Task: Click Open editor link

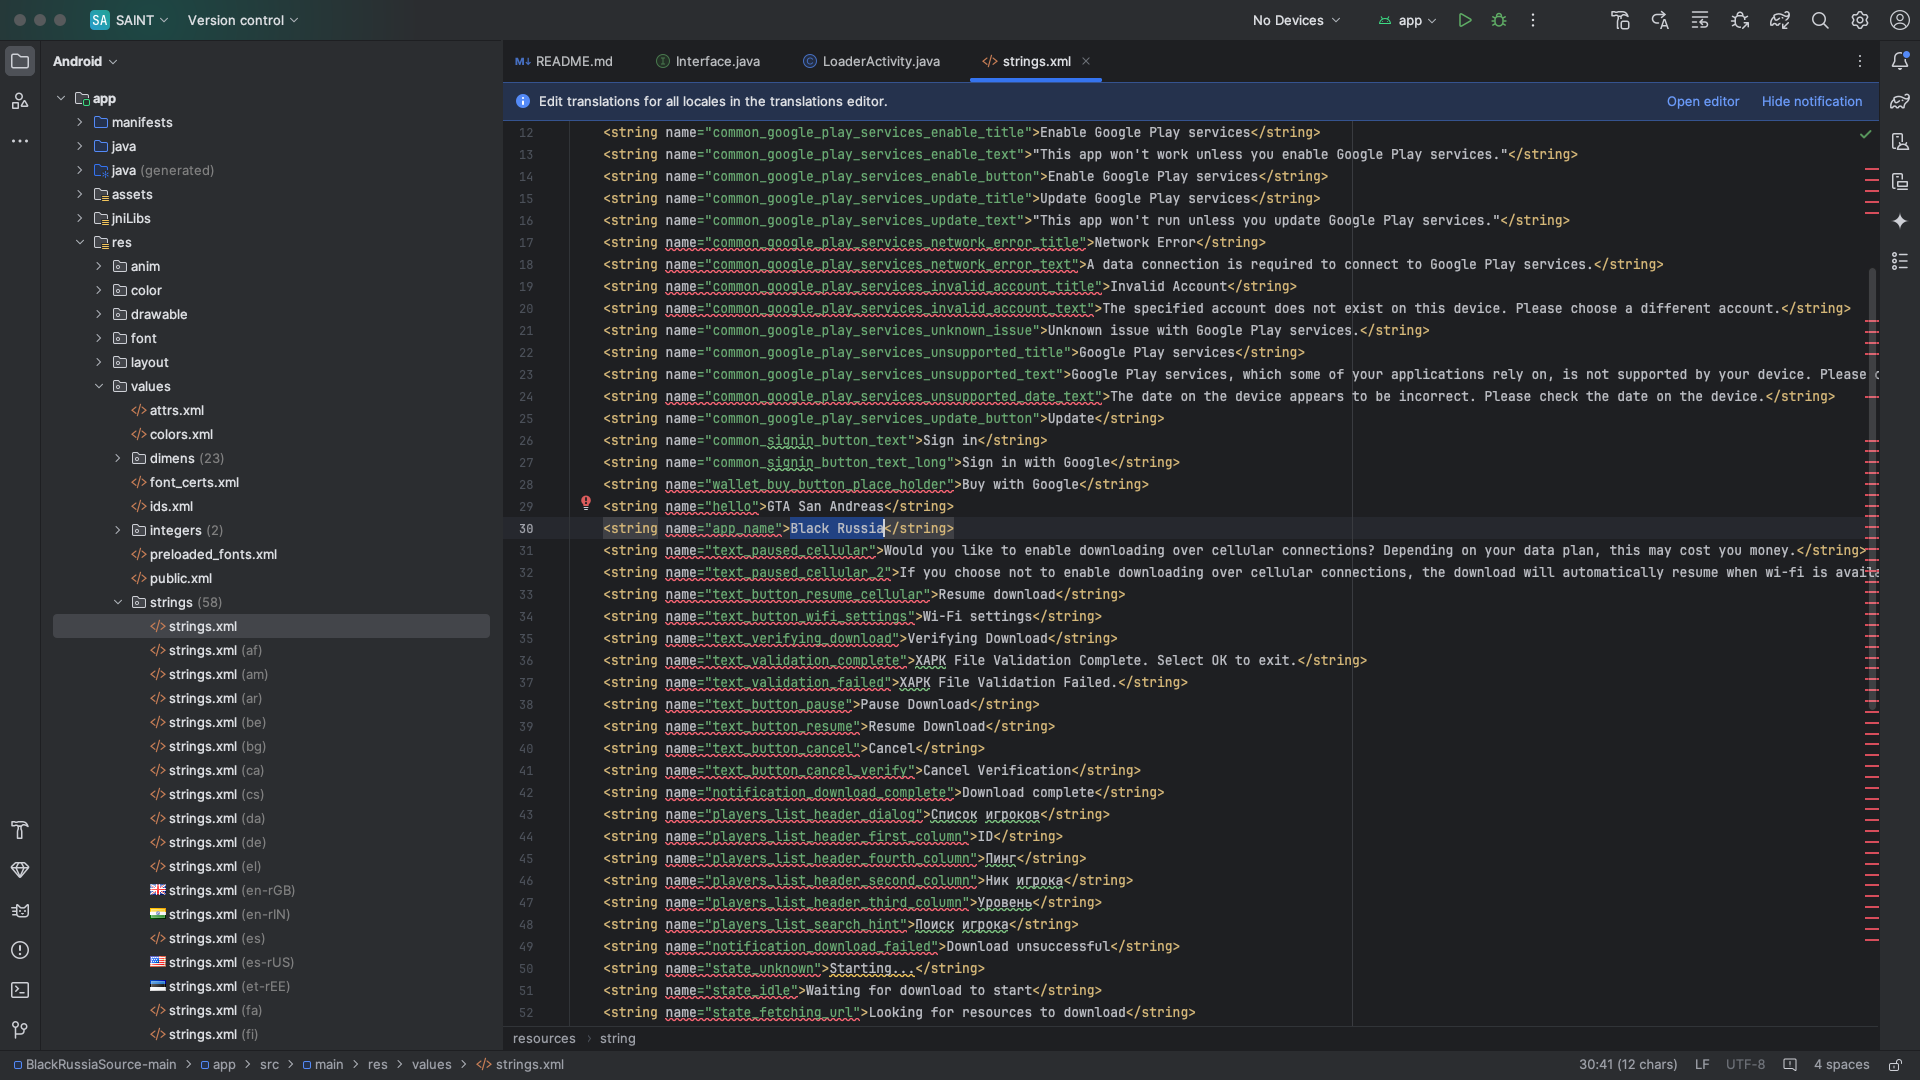Action: click(1703, 101)
